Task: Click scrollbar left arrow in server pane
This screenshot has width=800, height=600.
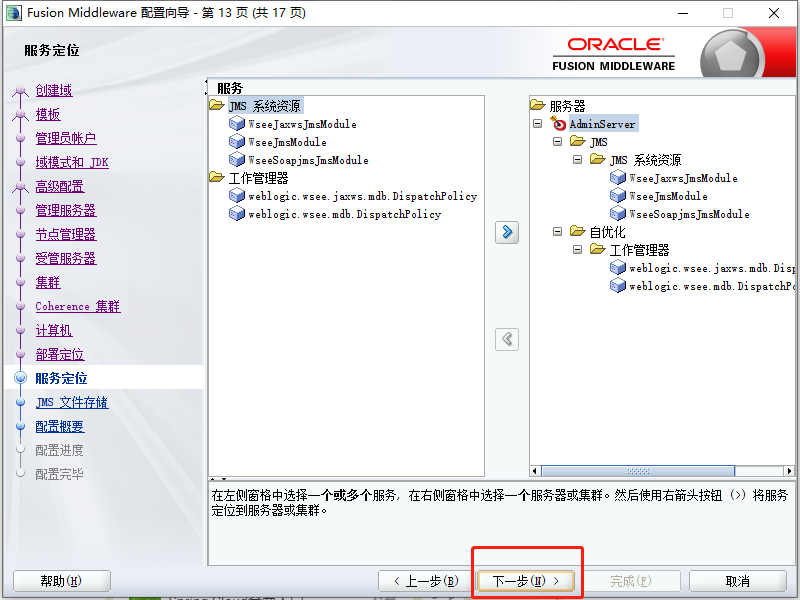Action: [x=535, y=471]
